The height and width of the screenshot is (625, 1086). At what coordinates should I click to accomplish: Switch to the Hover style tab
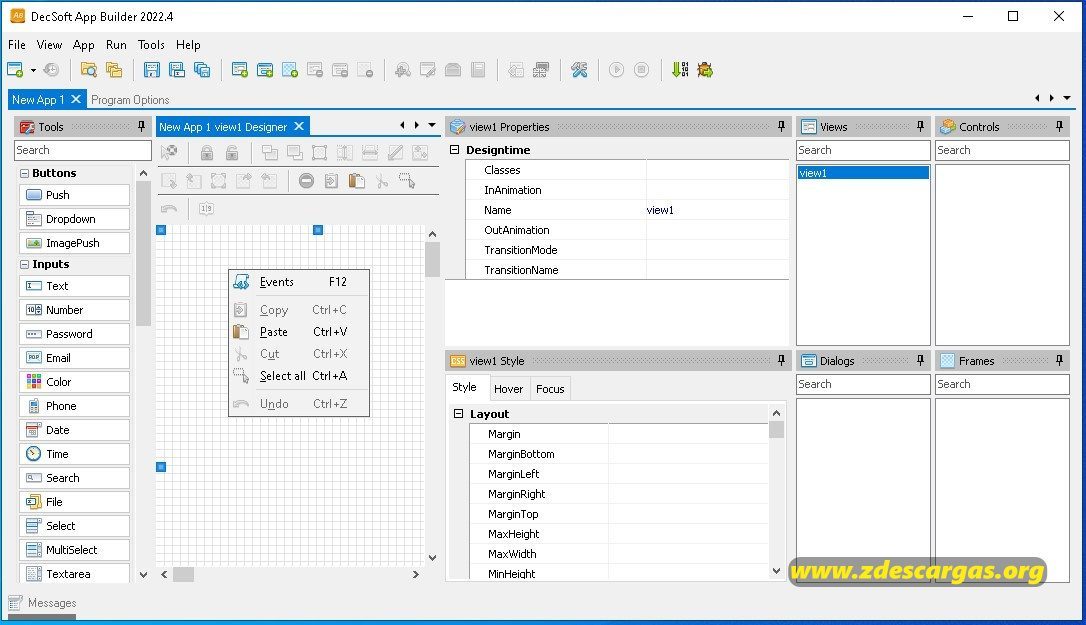[508, 389]
